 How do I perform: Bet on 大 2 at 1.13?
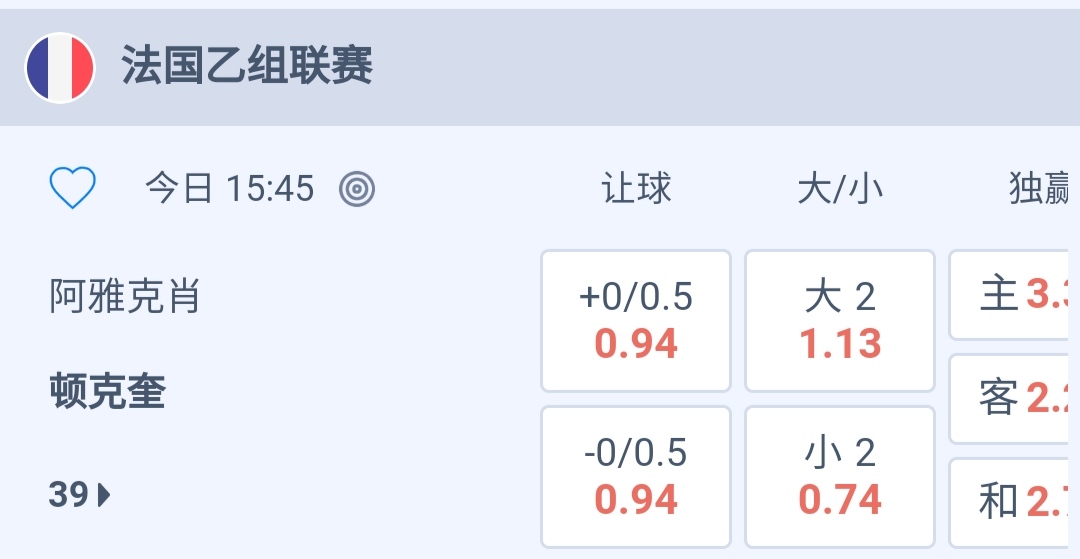tap(840, 320)
